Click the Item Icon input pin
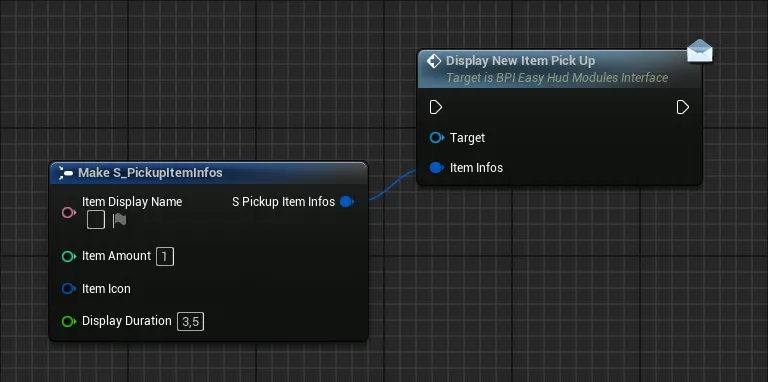Viewport: 768px width, 382px height. tap(69, 289)
